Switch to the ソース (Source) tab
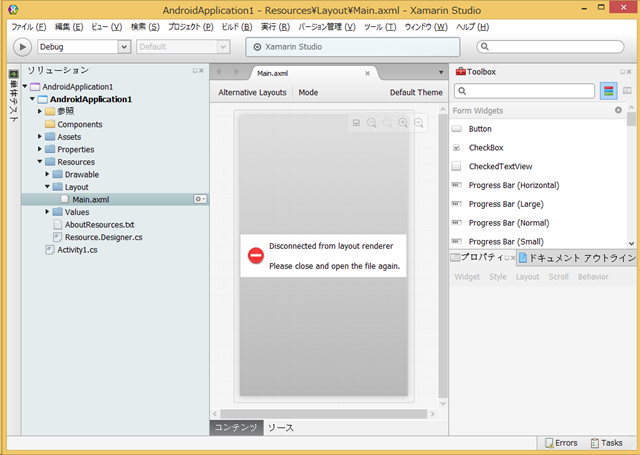Viewport: 640px width, 455px height. [x=280, y=427]
